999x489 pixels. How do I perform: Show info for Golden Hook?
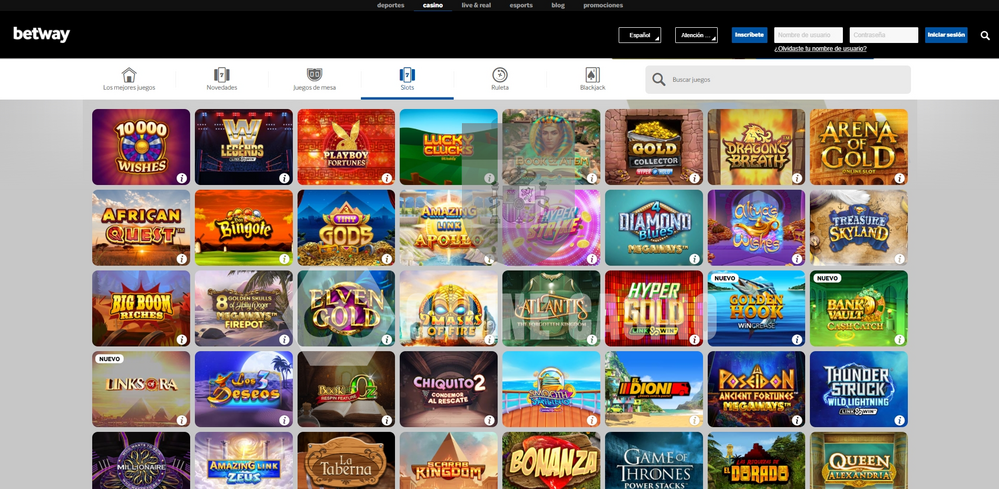tap(797, 340)
